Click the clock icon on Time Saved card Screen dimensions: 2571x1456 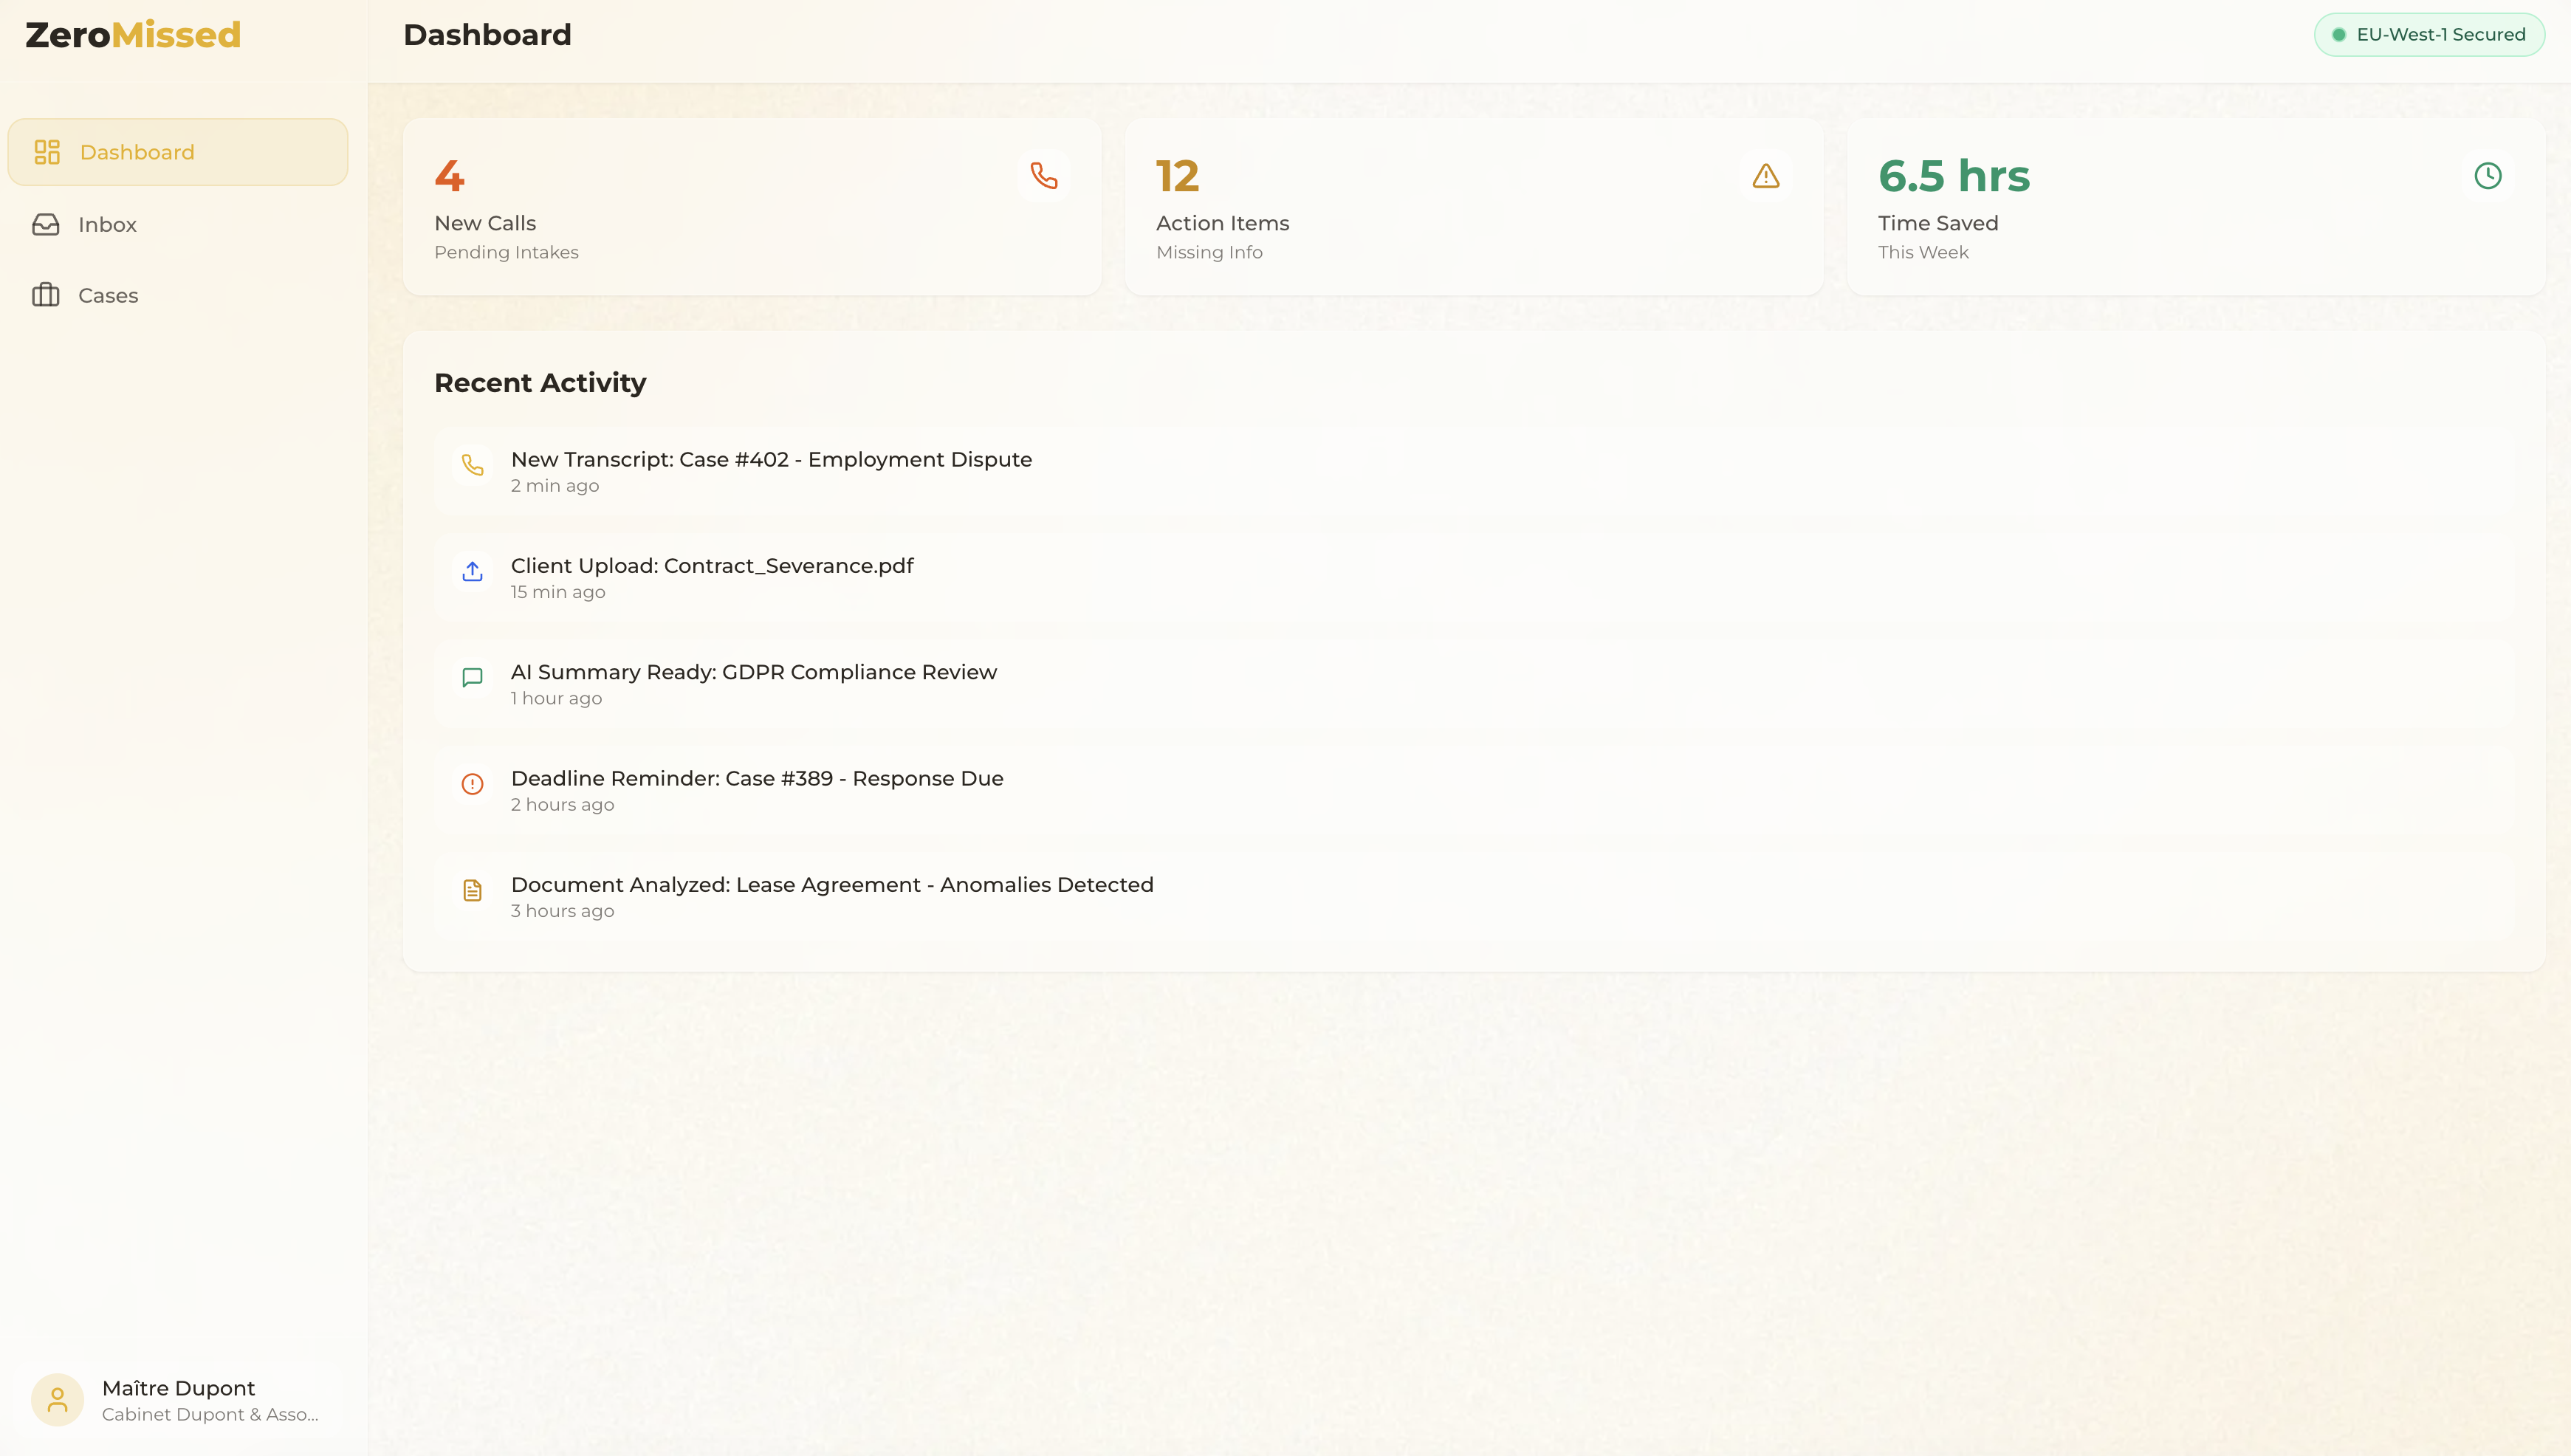(2488, 175)
